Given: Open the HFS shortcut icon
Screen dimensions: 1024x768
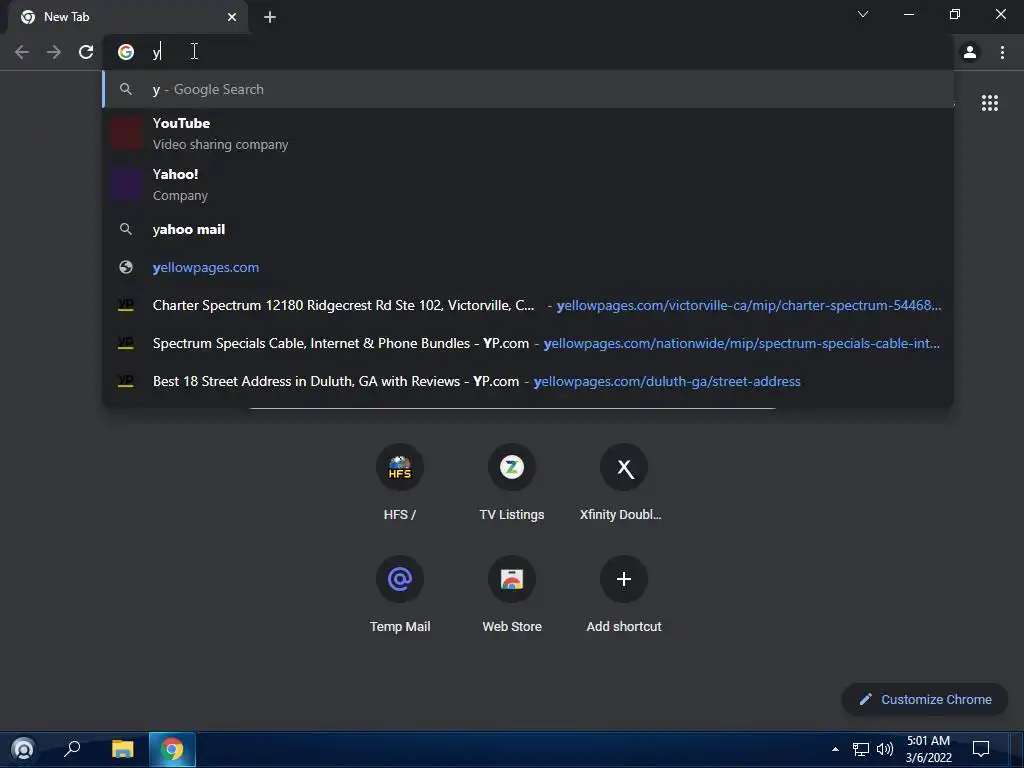Looking at the screenshot, I should (x=400, y=467).
